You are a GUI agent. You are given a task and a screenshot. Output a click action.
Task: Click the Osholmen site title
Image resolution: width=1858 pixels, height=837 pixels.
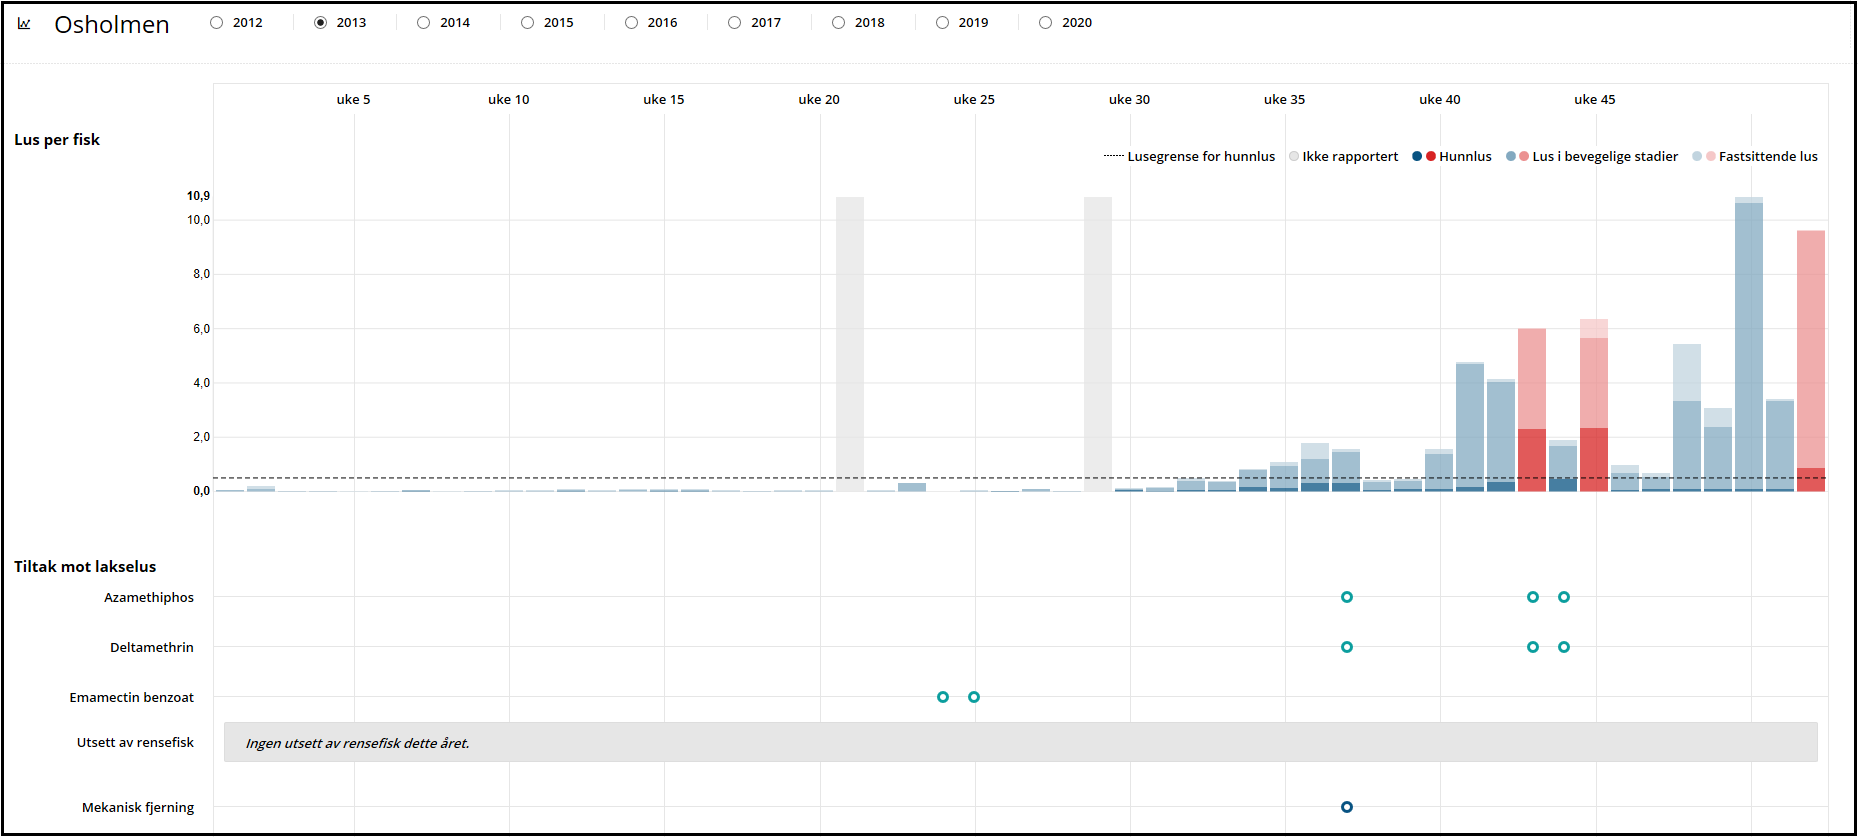112,24
